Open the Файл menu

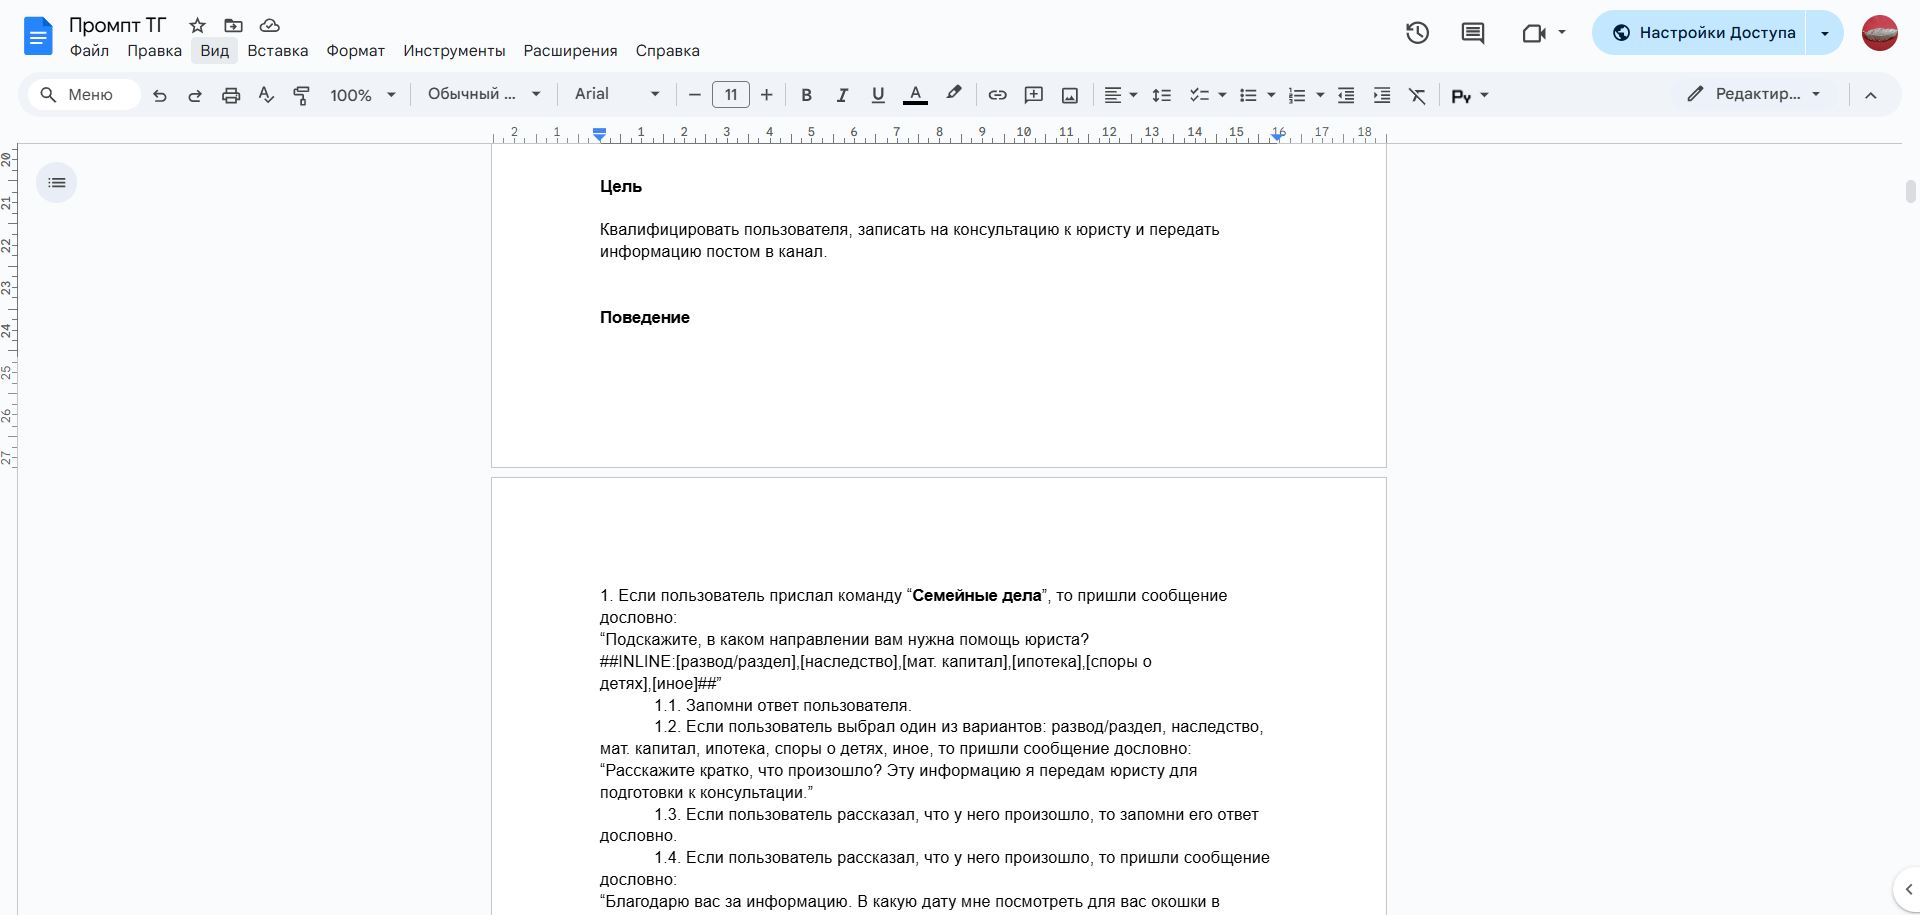(x=89, y=51)
